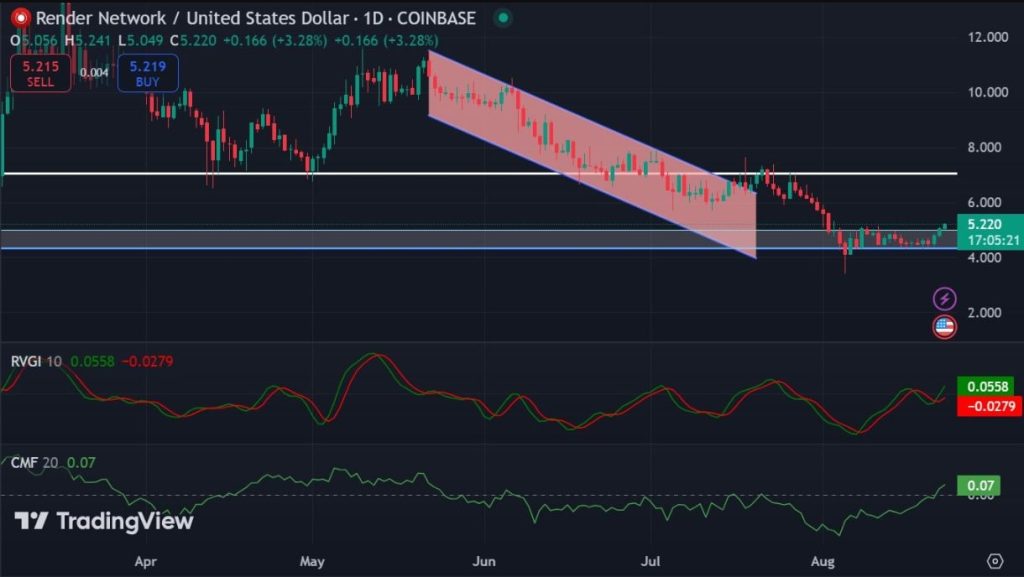Select the white horizontal resistance line
The height and width of the screenshot is (577, 1024).
pyautogui.click(x=480, y=174)
